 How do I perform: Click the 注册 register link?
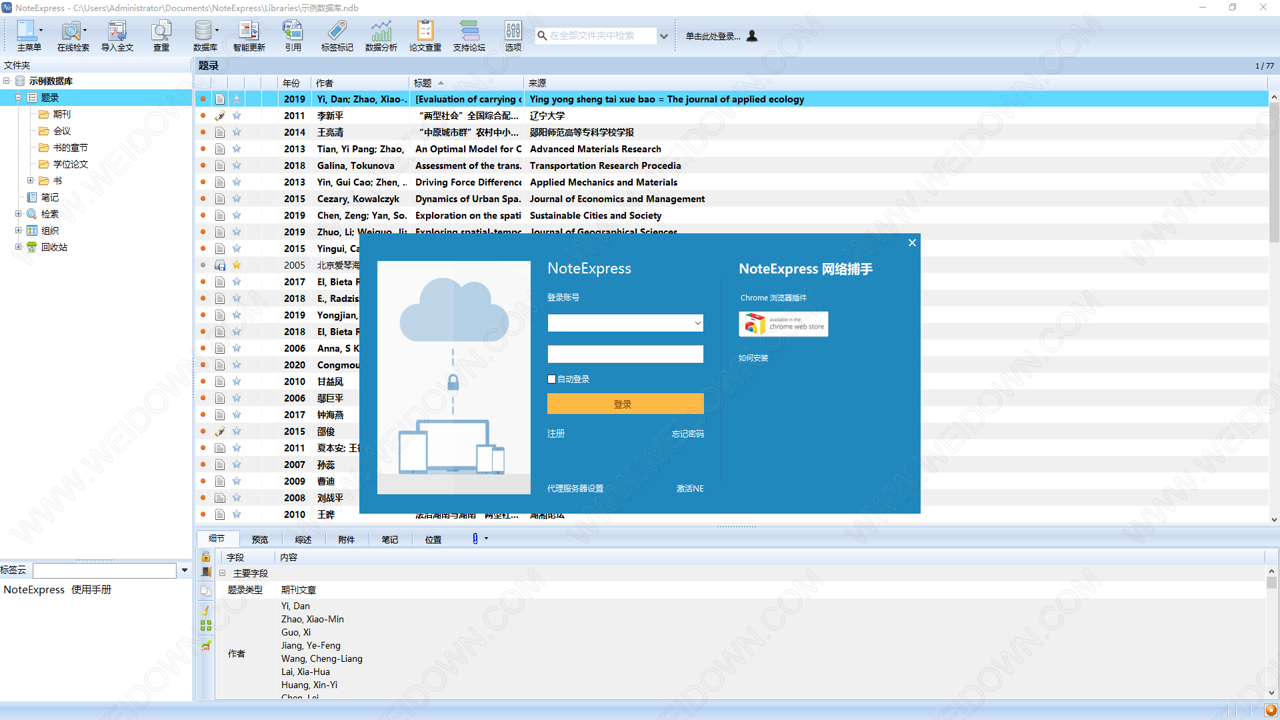click(556, 433)
